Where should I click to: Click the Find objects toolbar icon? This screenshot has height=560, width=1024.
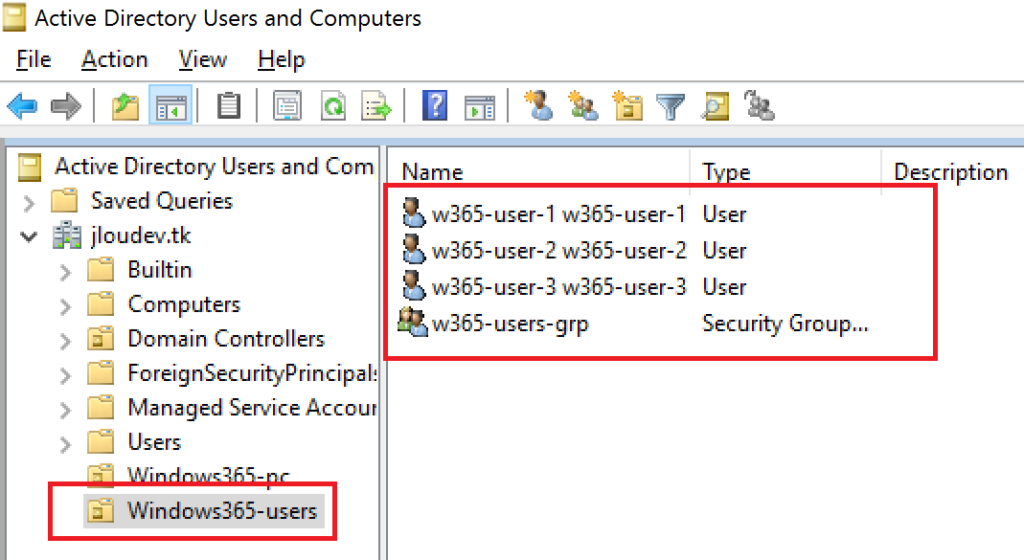(x=715, y=106)
